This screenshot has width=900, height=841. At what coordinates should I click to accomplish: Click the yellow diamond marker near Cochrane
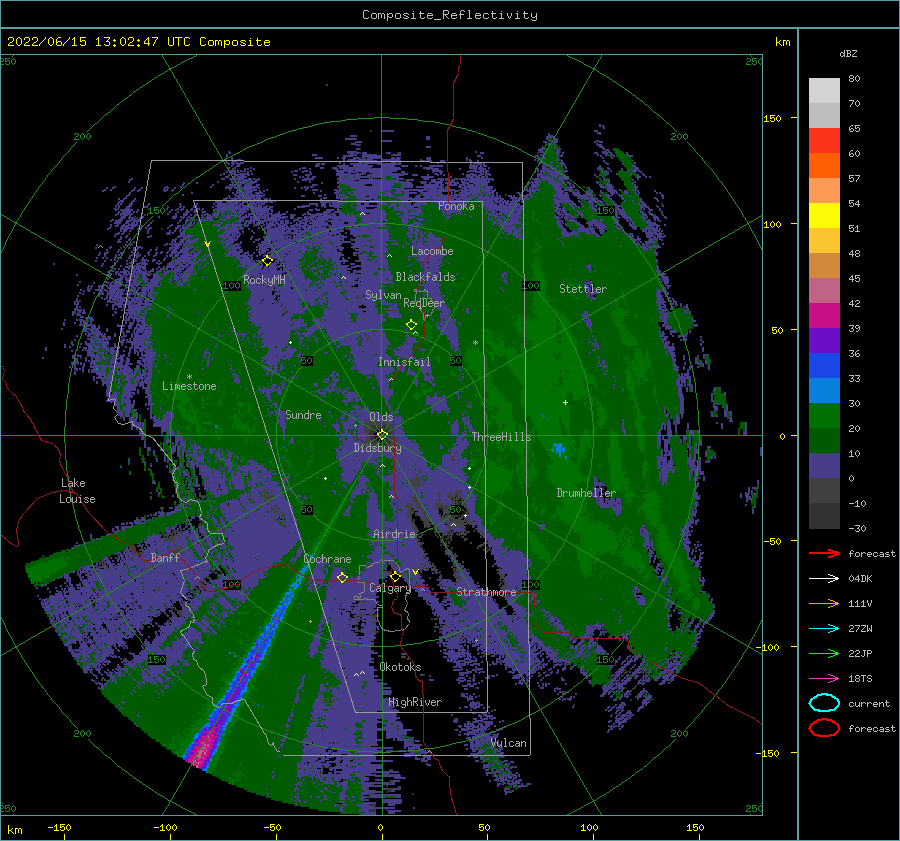tap(342, 577)
